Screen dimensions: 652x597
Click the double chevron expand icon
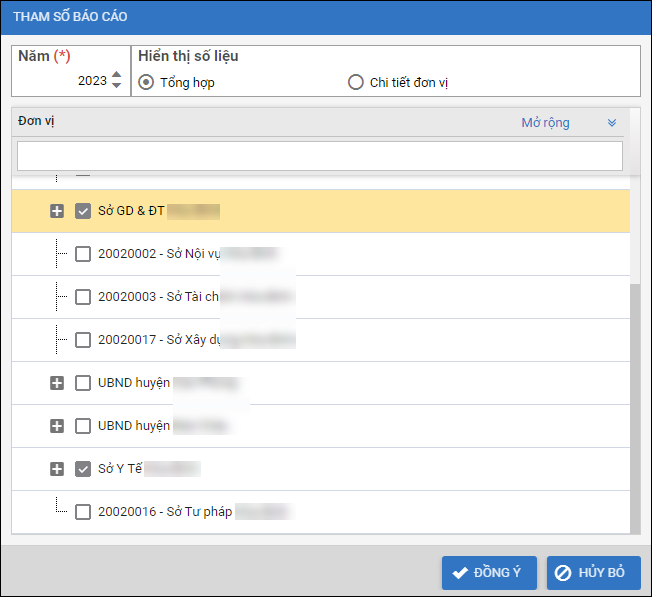tap(612, 123)
